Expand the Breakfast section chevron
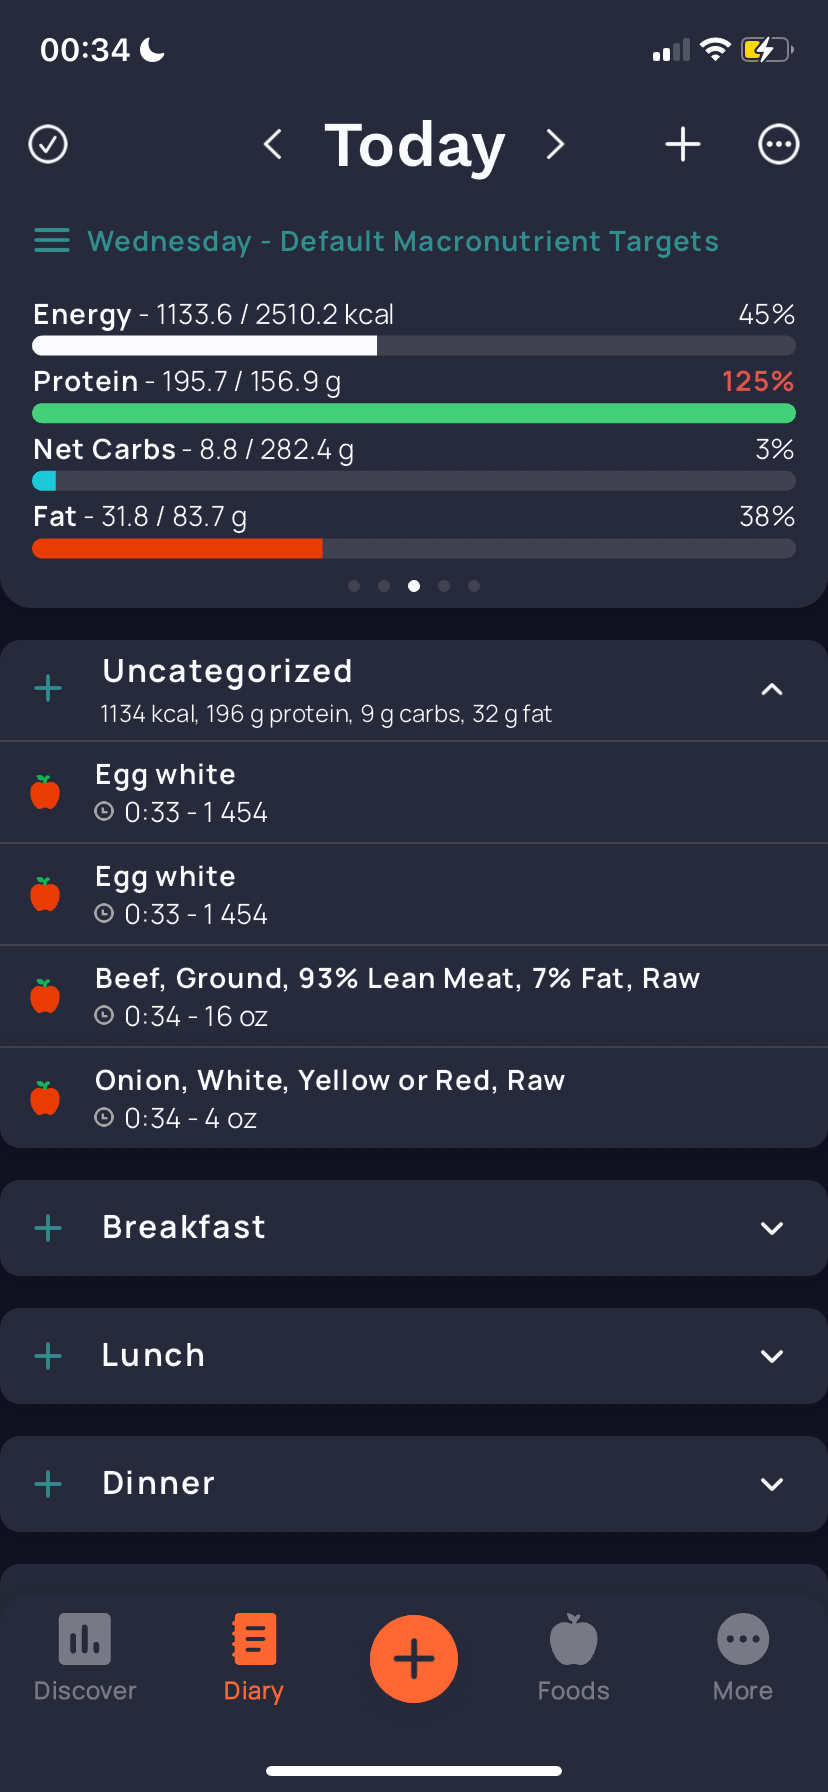This screenshot has width=828, height=1792. tap(772, 1228)
